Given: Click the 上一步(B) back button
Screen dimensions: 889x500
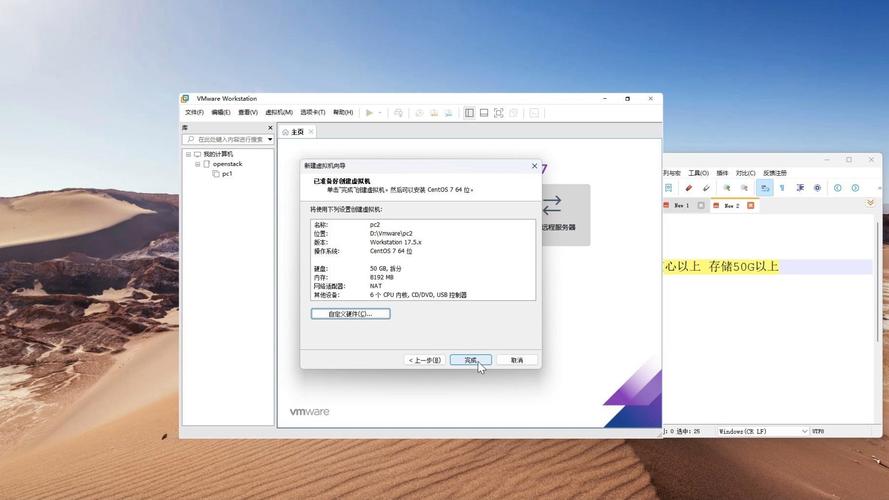Looking at the screenshot, I should tap(425, 360).
